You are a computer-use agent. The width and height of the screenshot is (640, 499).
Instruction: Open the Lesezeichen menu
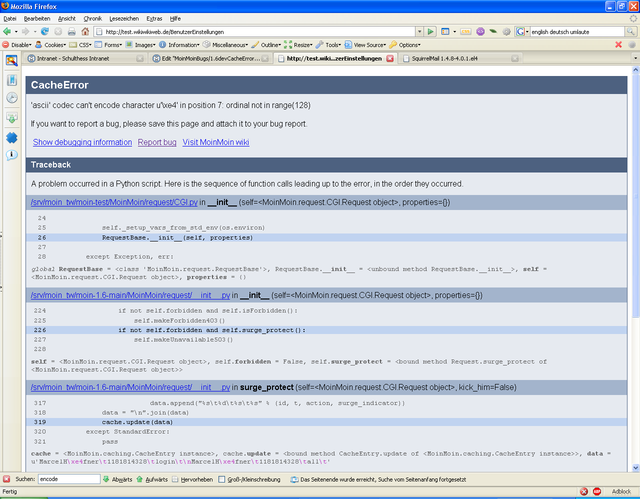click(123, 18)
